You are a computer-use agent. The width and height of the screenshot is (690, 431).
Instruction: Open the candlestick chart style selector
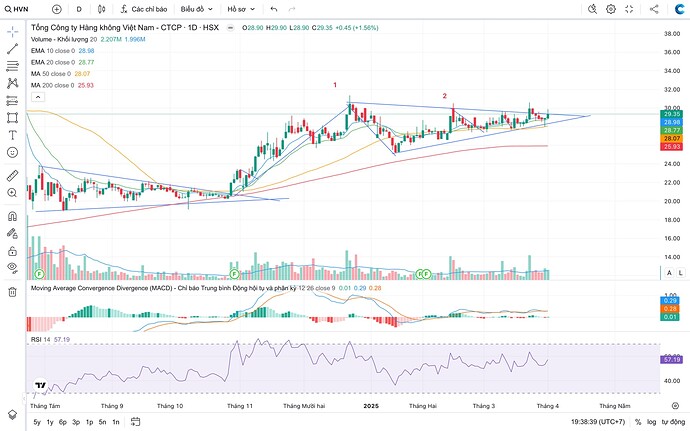tap(102, 9)
